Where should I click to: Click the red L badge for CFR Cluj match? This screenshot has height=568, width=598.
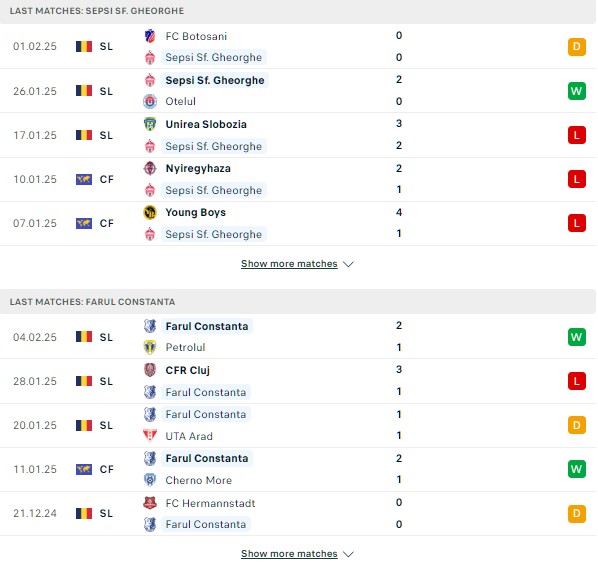click(x=576, y=381)
